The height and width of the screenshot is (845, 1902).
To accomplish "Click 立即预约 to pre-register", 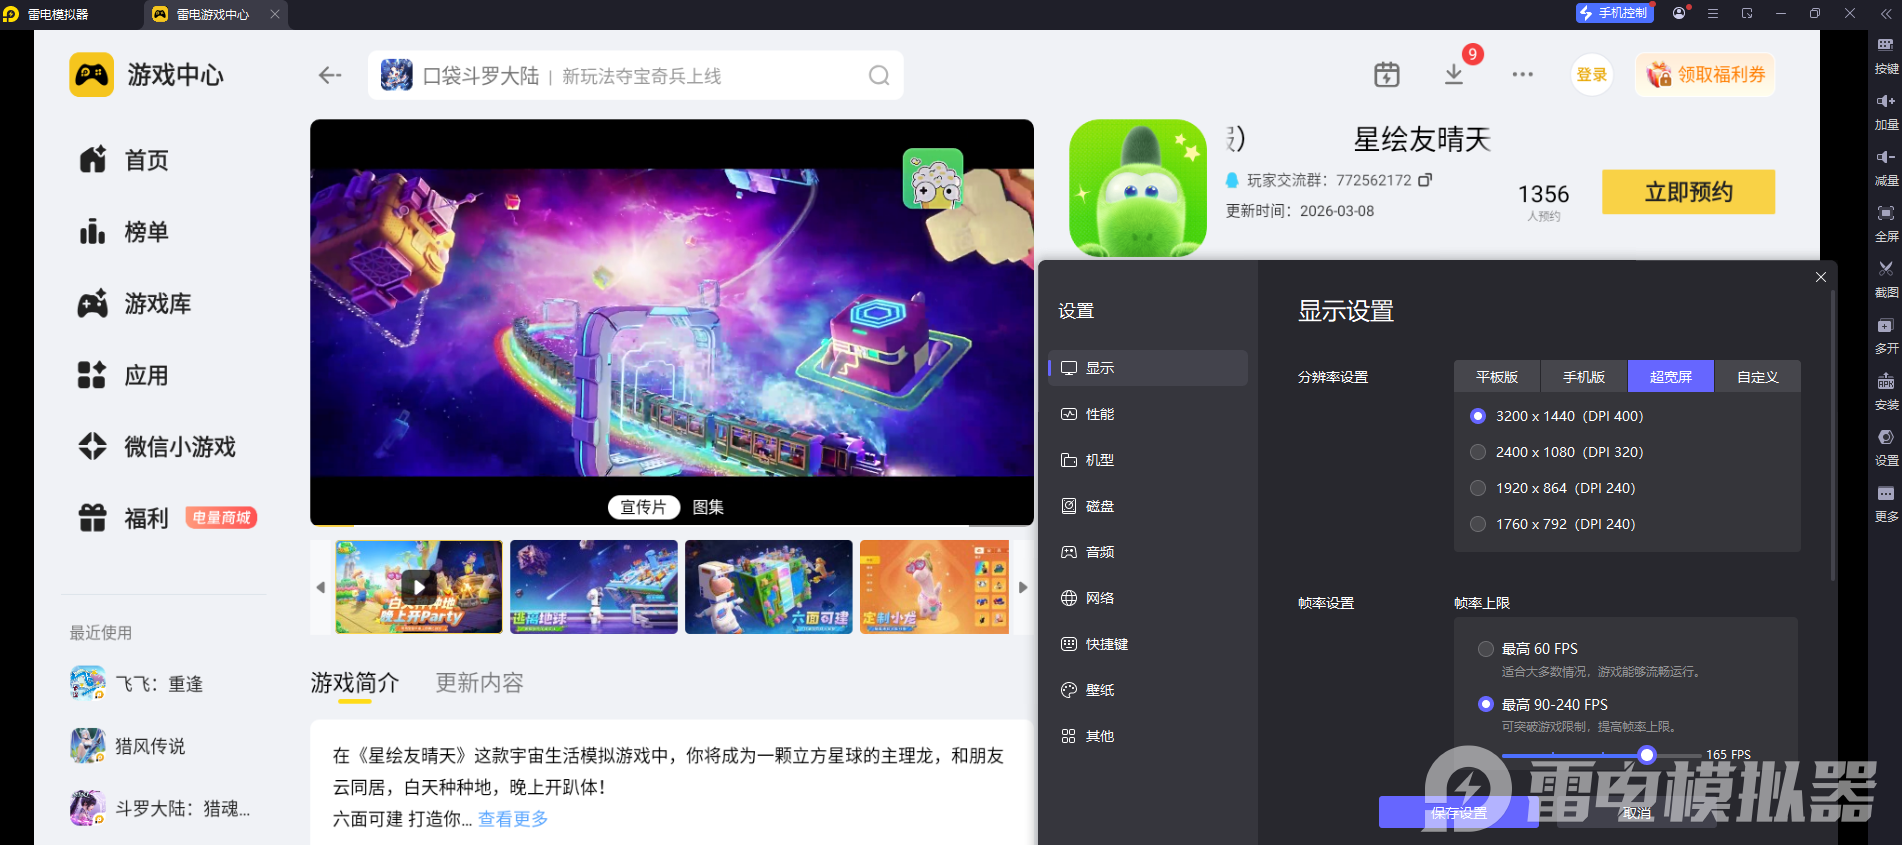I will coord(1689,192).
